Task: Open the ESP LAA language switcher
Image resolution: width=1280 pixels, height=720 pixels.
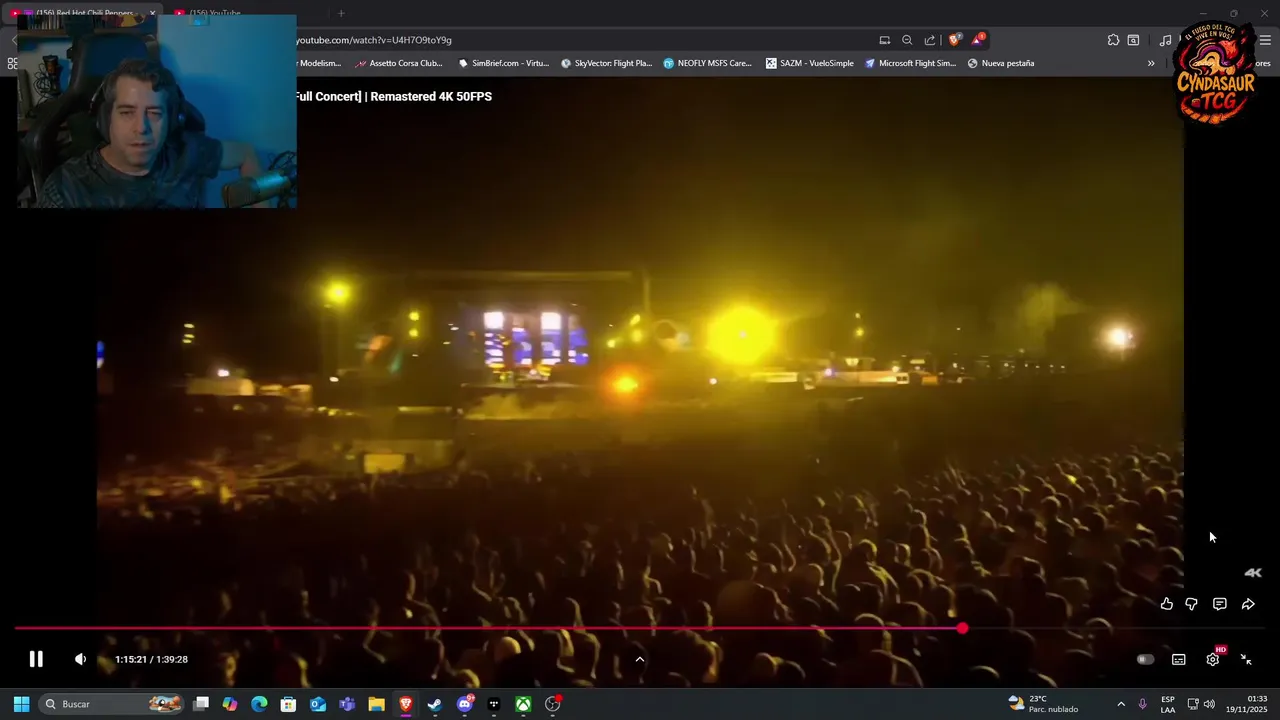Action: coord(1168,704)
